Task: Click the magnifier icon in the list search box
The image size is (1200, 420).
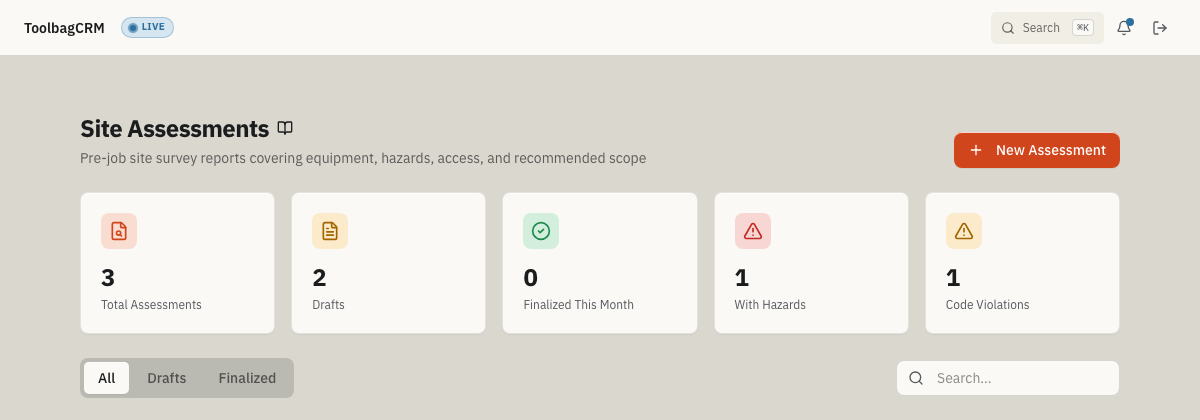Action: click(916, 378)
